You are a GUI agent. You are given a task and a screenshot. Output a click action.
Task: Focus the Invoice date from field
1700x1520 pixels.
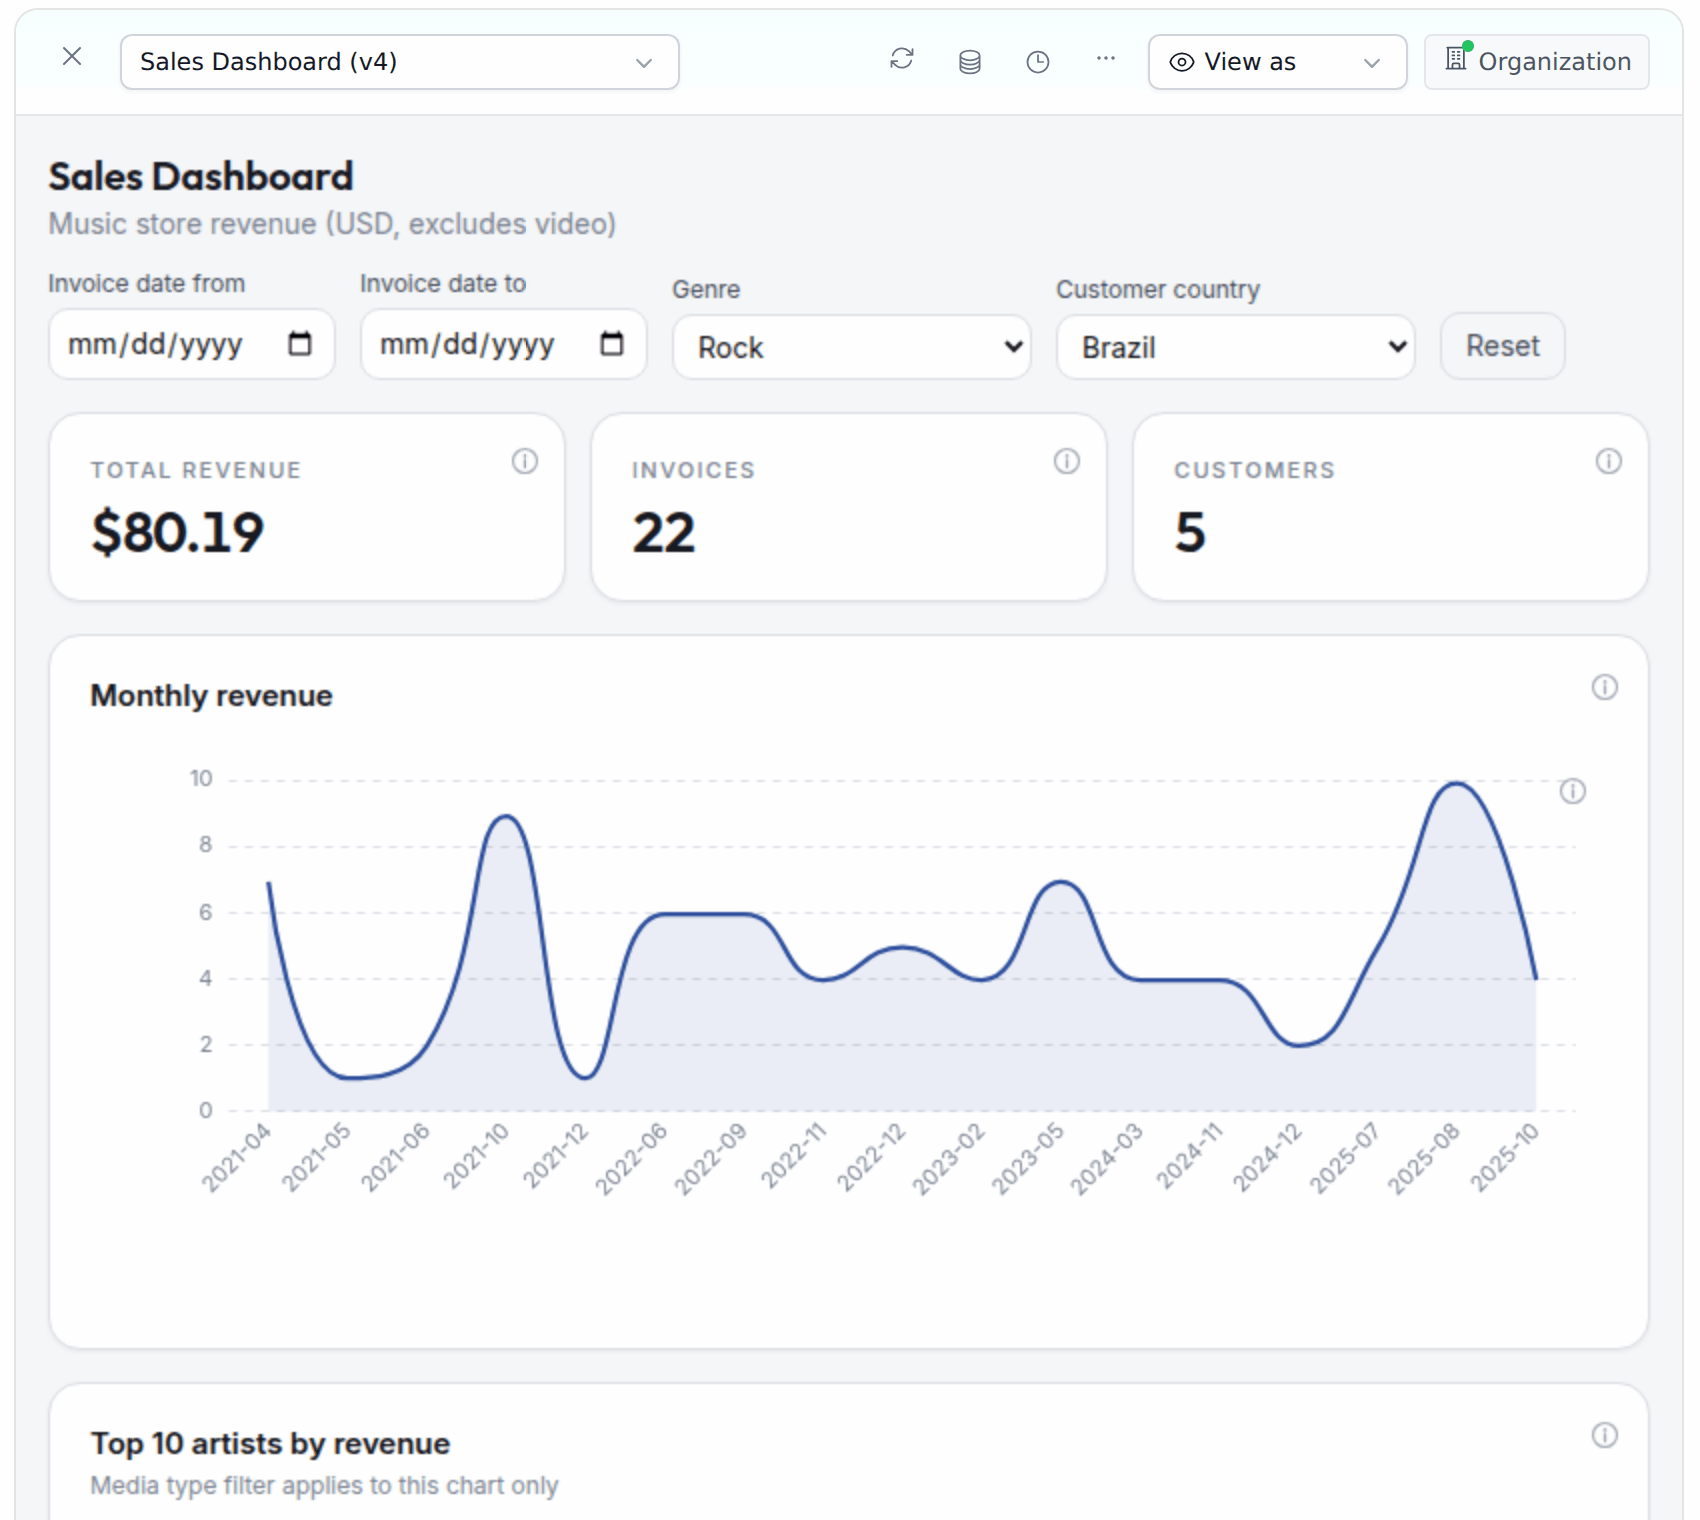(192, 344)
